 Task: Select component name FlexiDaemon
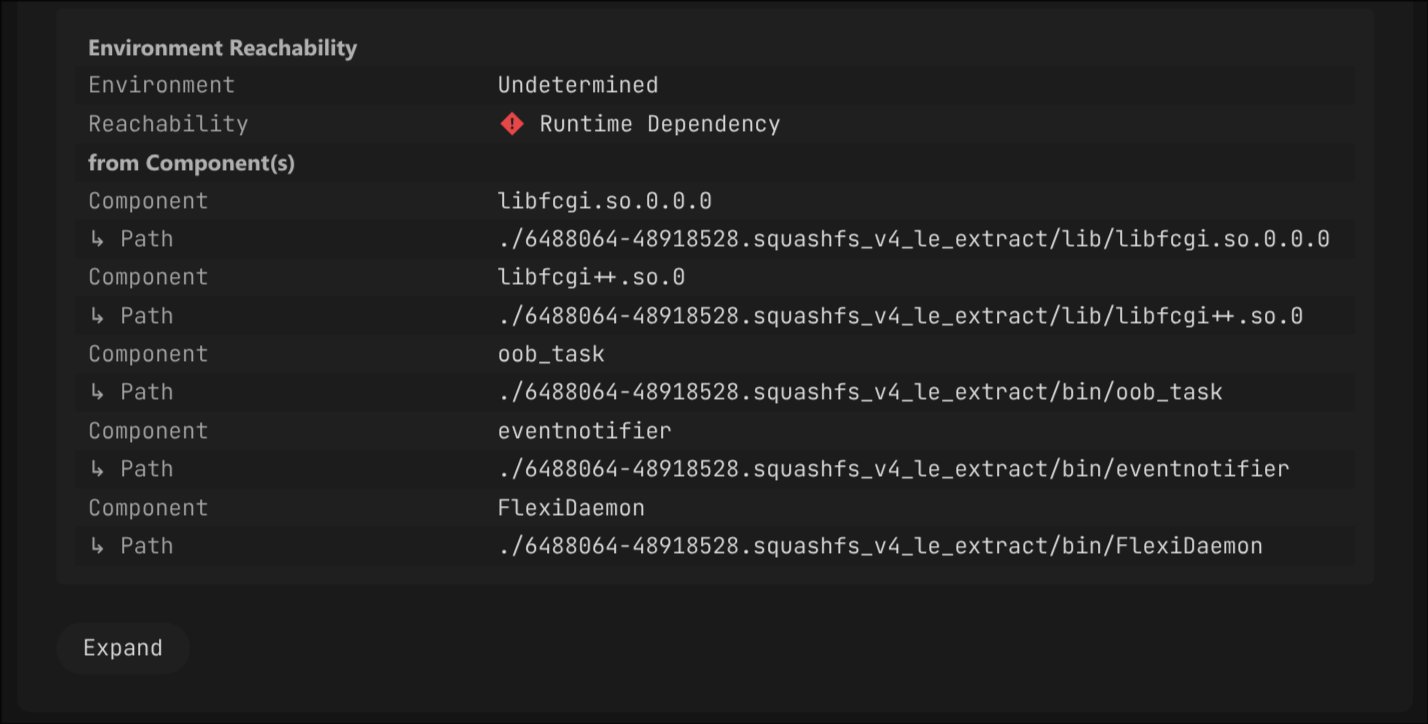(571, 508)
